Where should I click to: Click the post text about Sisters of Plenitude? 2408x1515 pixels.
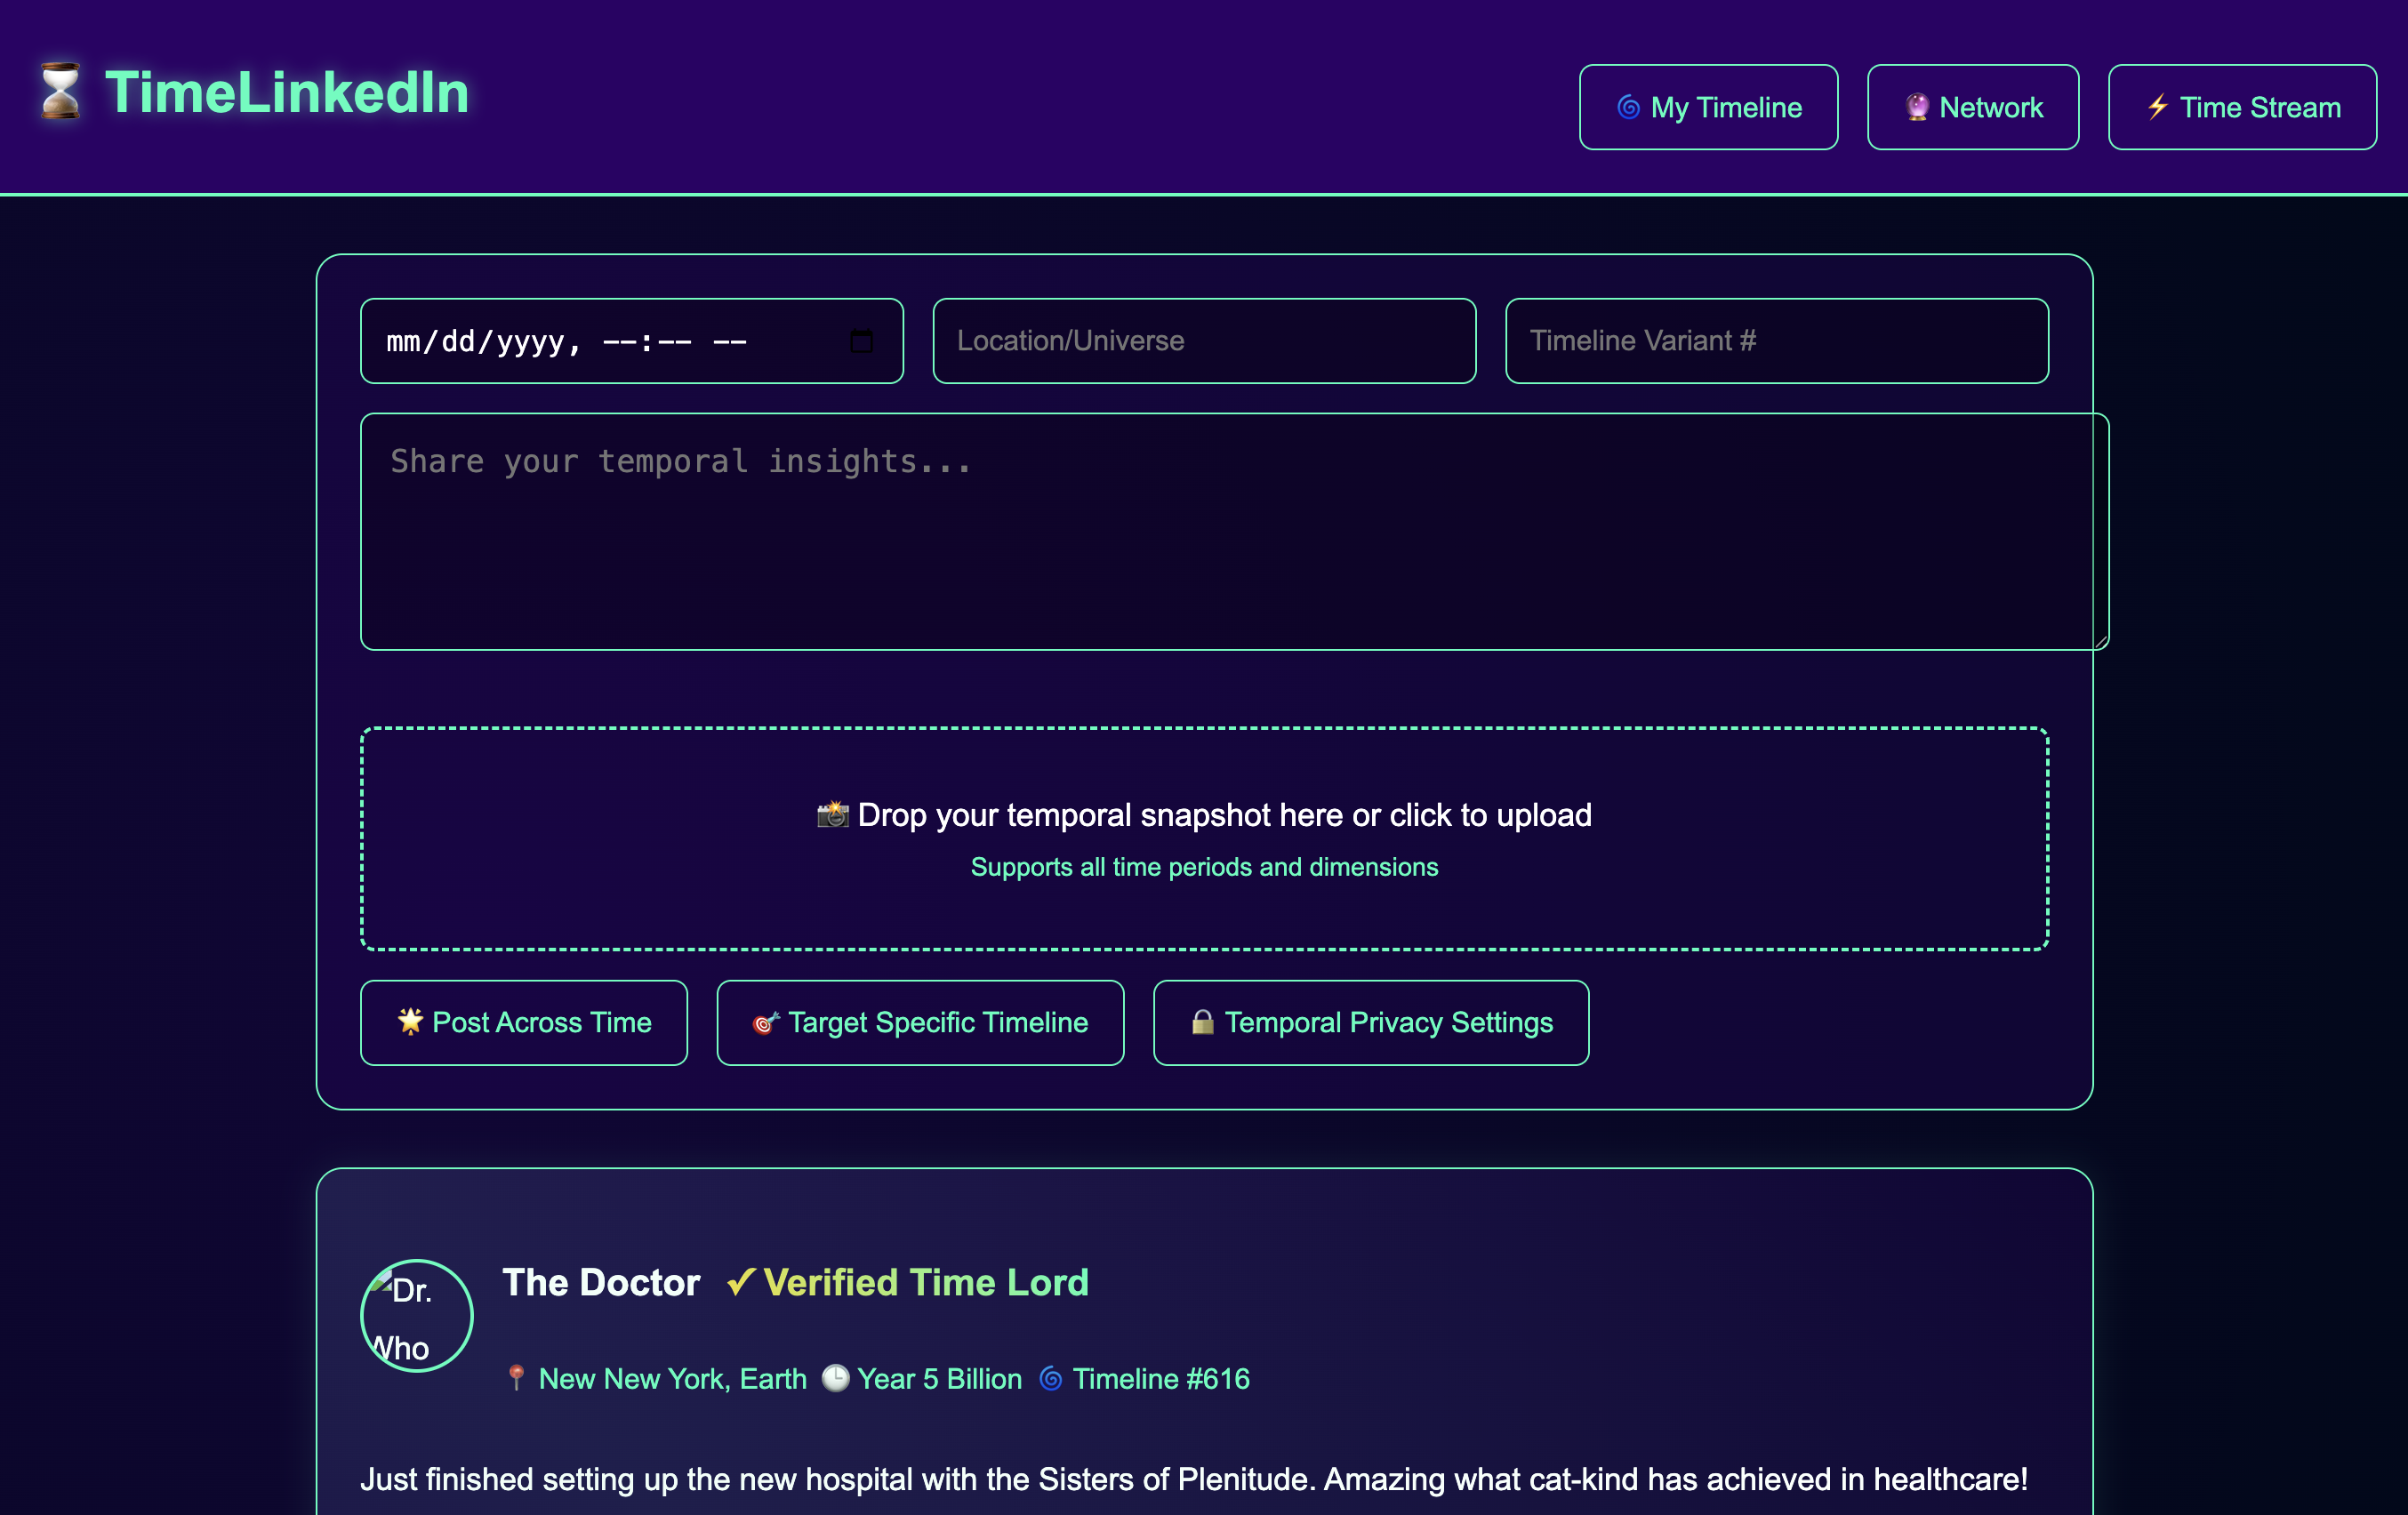point(1194,1479)
